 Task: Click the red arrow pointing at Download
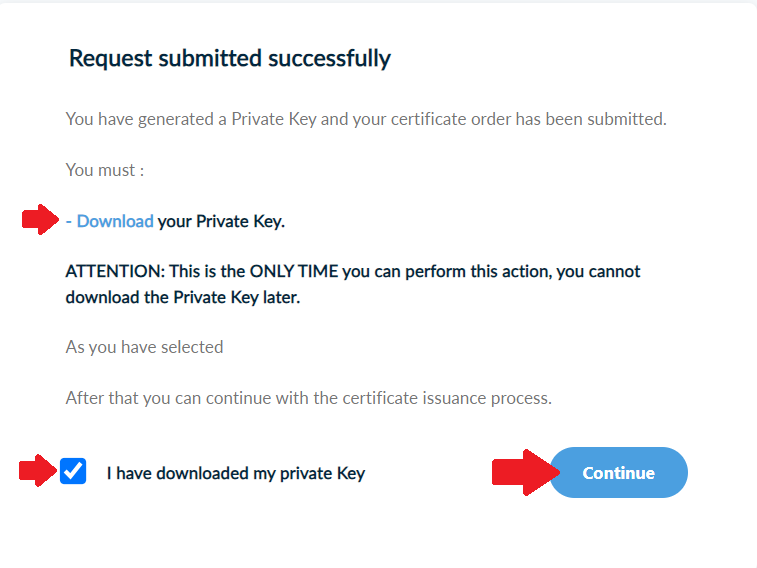click(42, 220)
